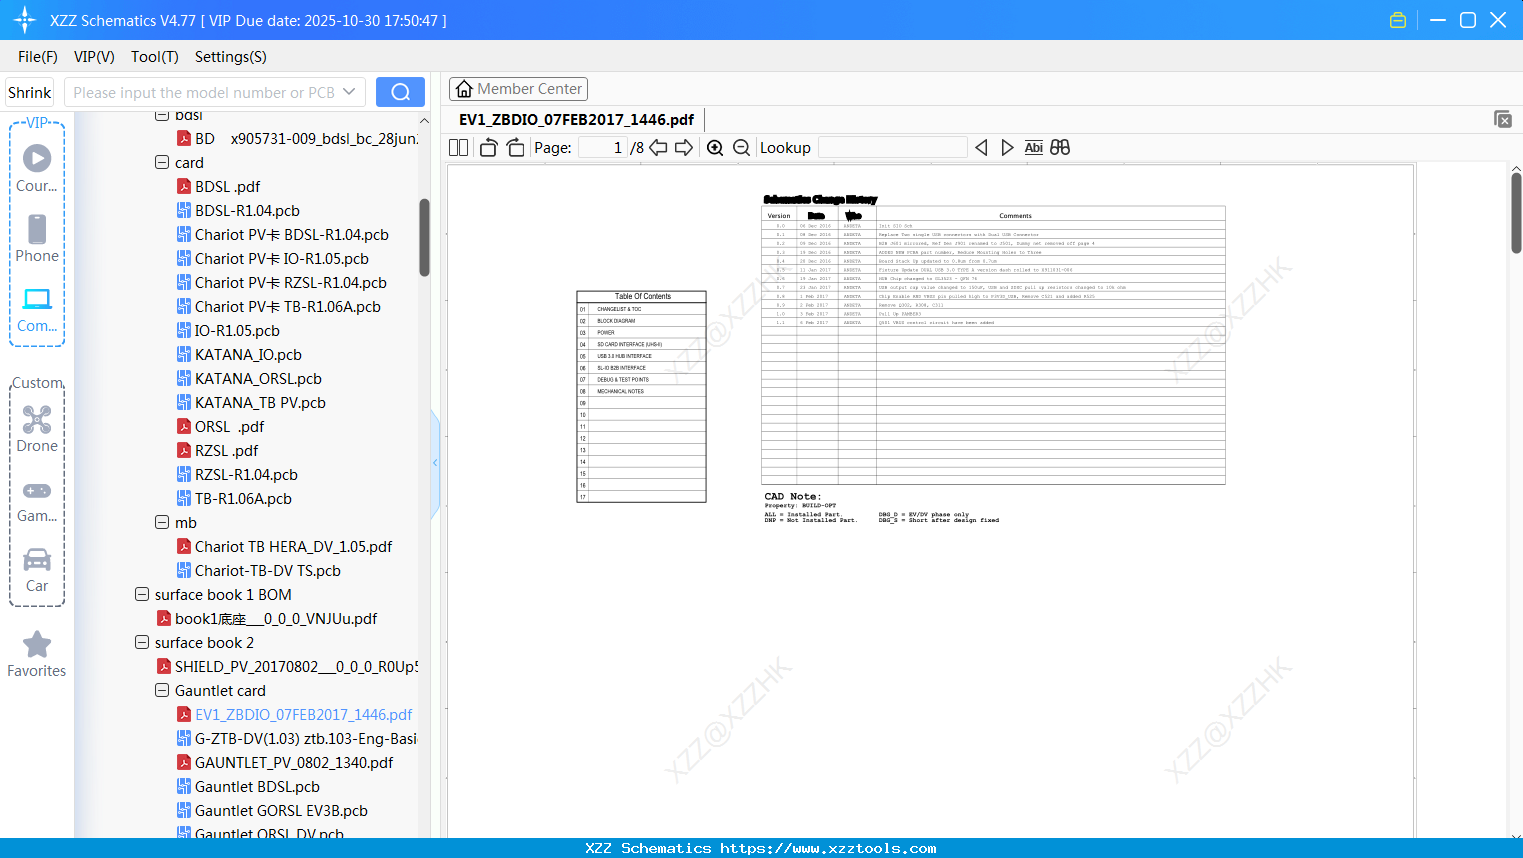The height and width of the screenshot is (858, 1523).
Task: Collapse the surface book 2 folder
Action: (x=142, y=642)
